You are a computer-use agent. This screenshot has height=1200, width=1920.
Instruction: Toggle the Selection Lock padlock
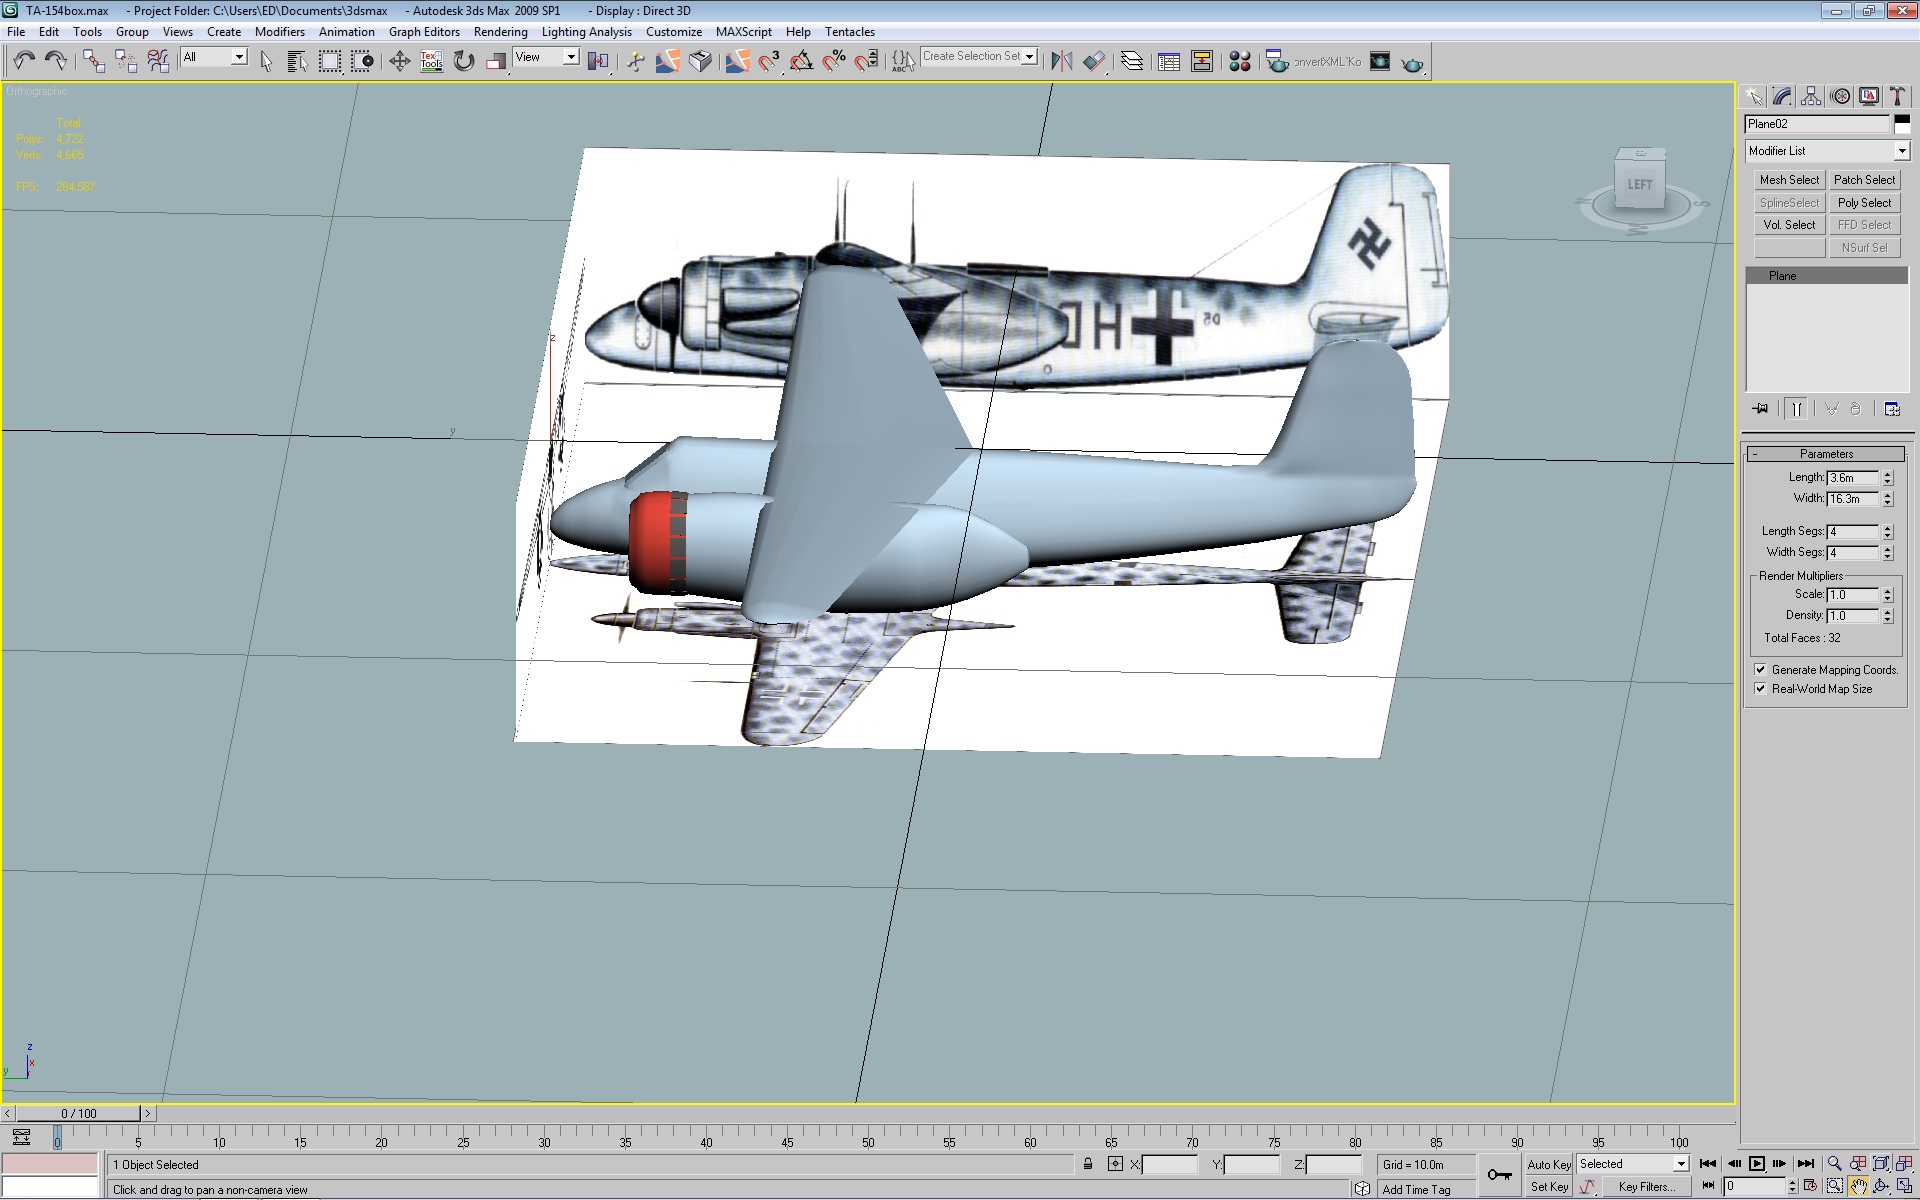(x=1088, y=1164)
